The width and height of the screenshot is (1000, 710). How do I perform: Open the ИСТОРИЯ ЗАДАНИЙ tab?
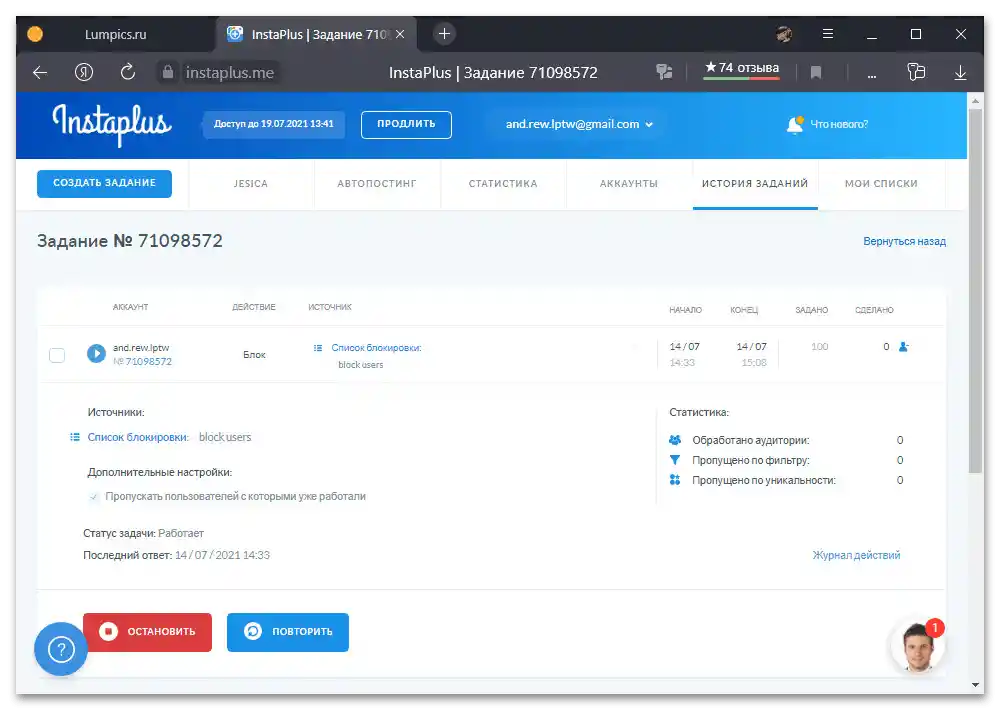click(x=755, y=184)
